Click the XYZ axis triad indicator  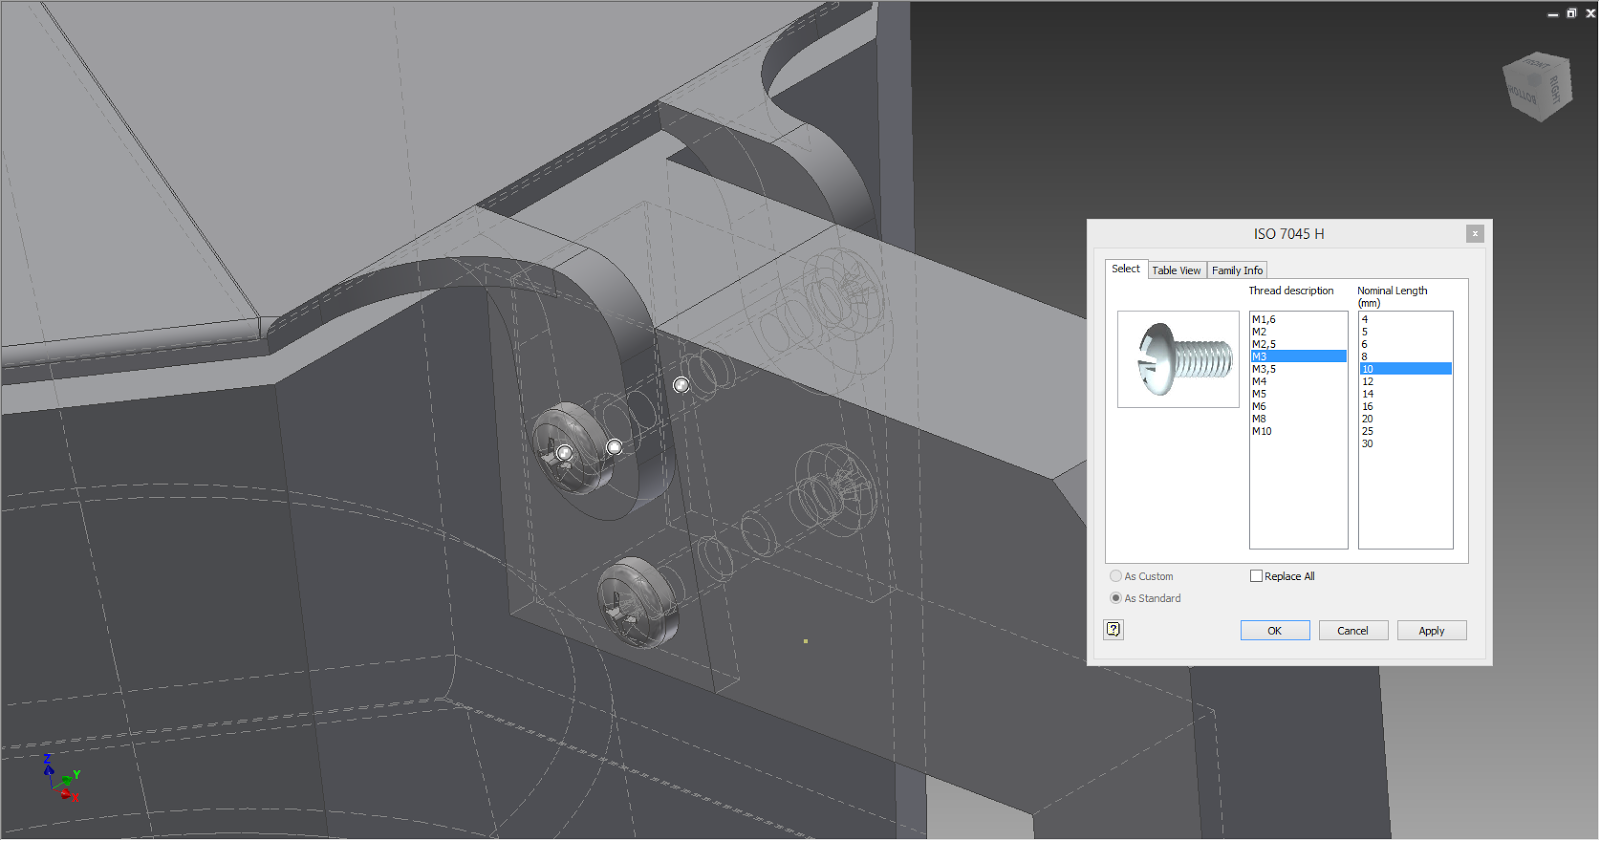60,778
